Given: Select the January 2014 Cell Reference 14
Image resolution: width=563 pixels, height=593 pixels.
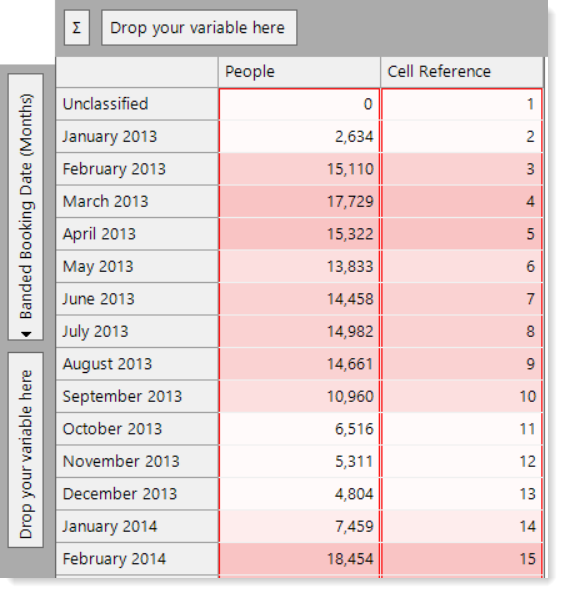Looking at the screenshot, I should pyautogui.click(x=462, y=527).
